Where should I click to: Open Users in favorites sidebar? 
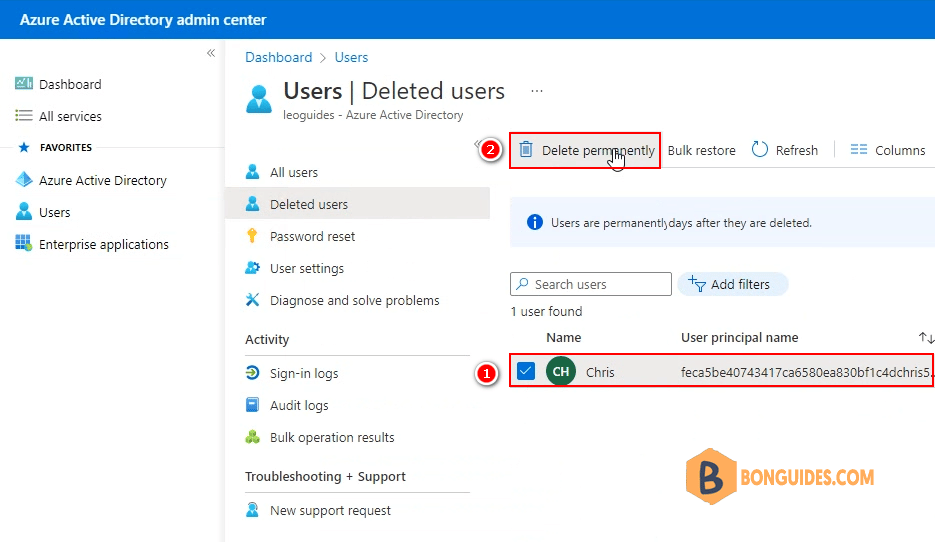[x=54, y=212]
